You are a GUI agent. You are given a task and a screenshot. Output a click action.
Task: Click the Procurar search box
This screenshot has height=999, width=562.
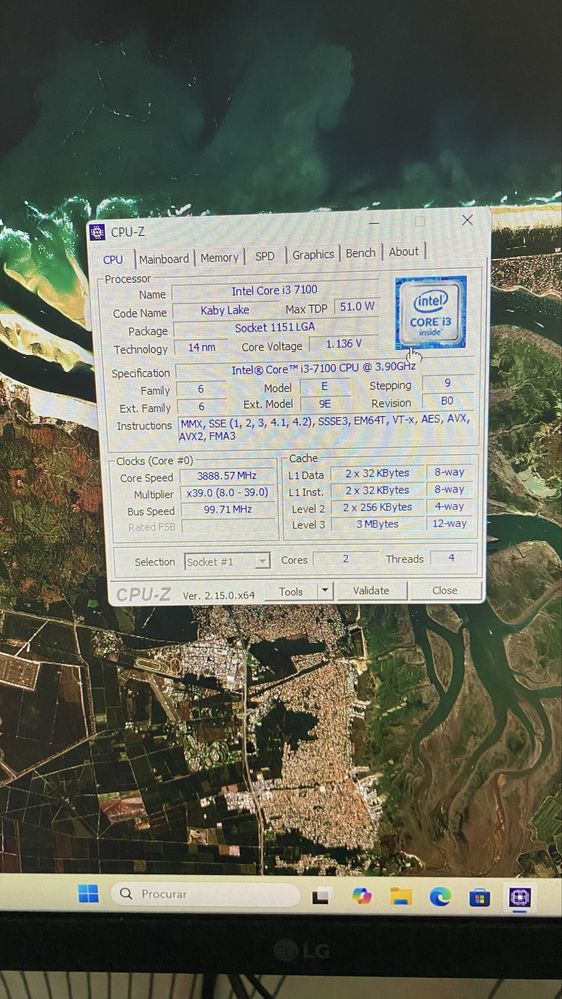(x=205, y=894)
